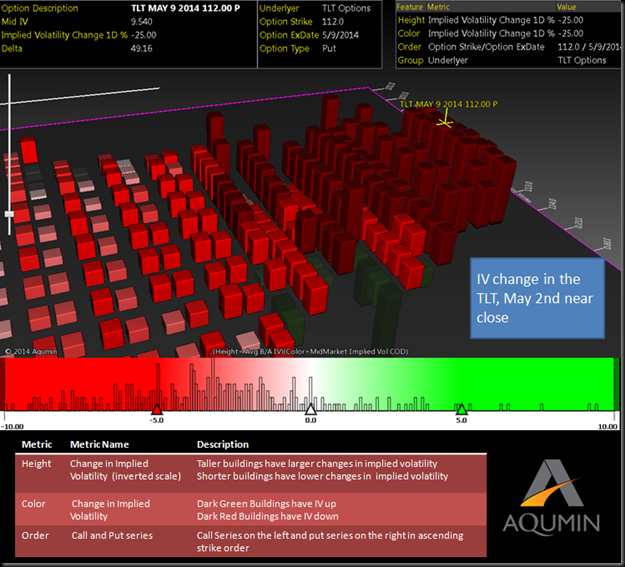Screen dimensions: 625x567
Task: Select the Order feature row
Action: point(508,47)
